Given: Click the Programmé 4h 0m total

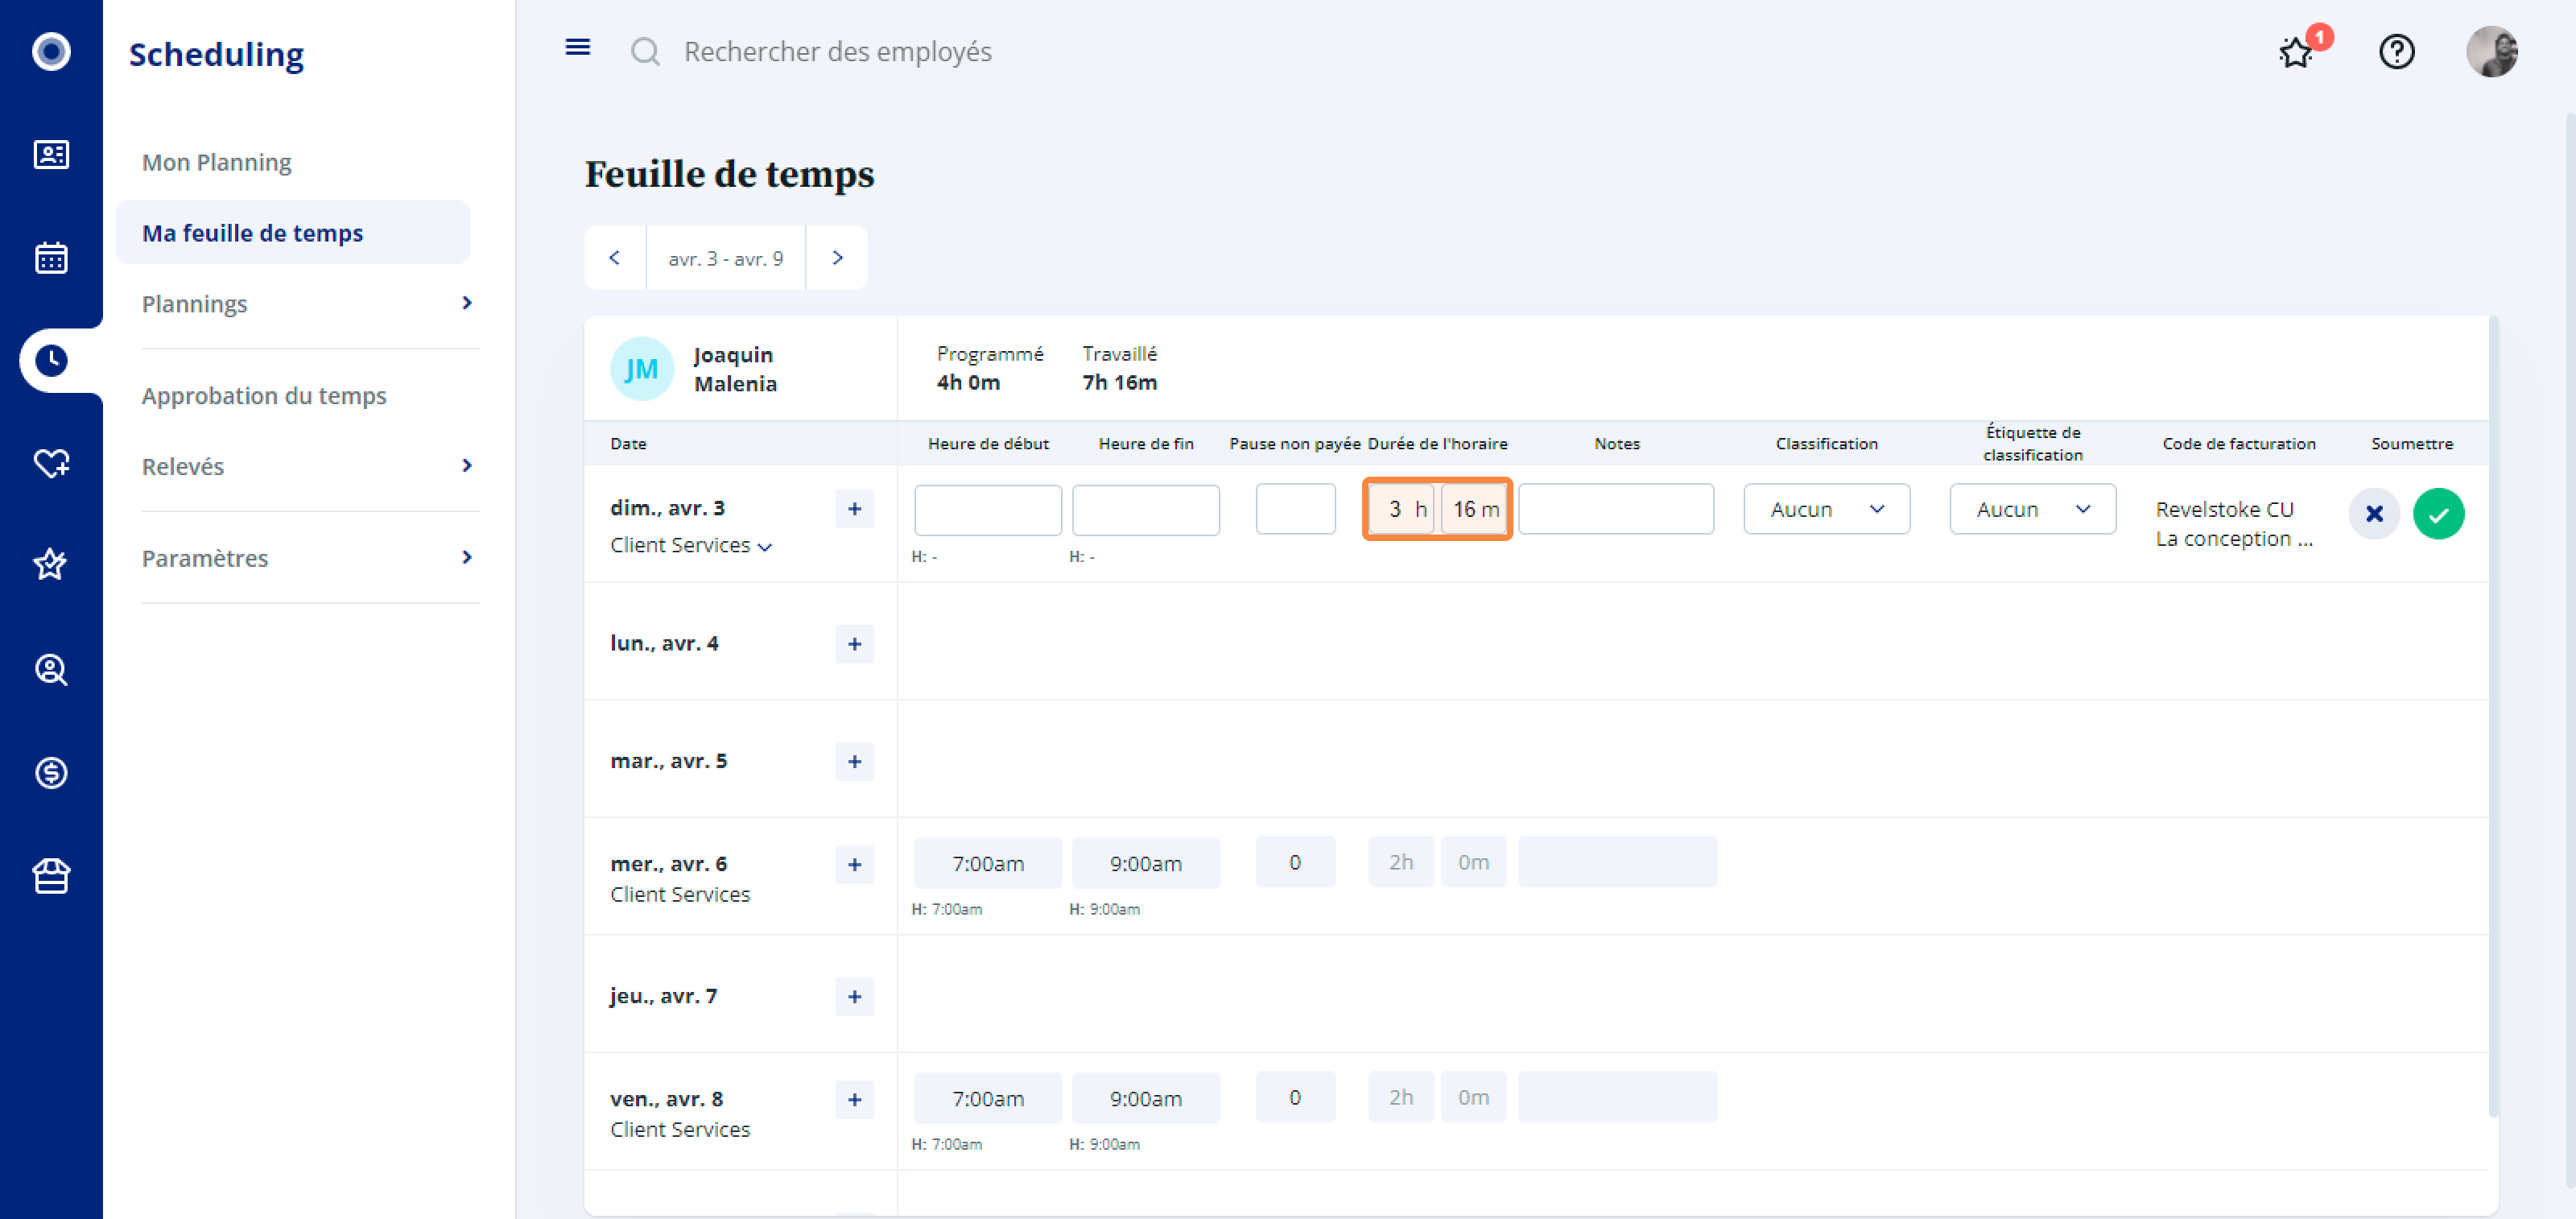Looking at the screenshot, I should coord(989,368).
